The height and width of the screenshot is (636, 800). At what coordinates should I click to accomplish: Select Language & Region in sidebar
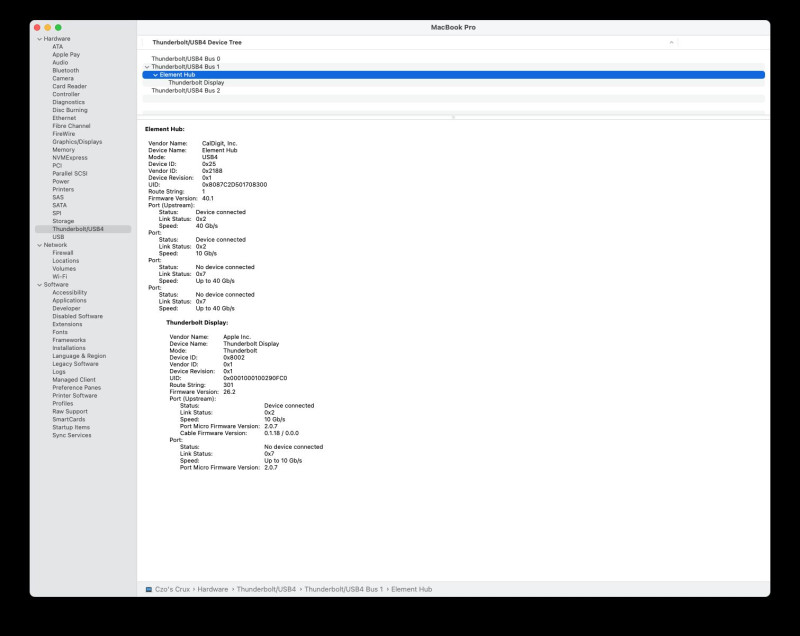79,356
